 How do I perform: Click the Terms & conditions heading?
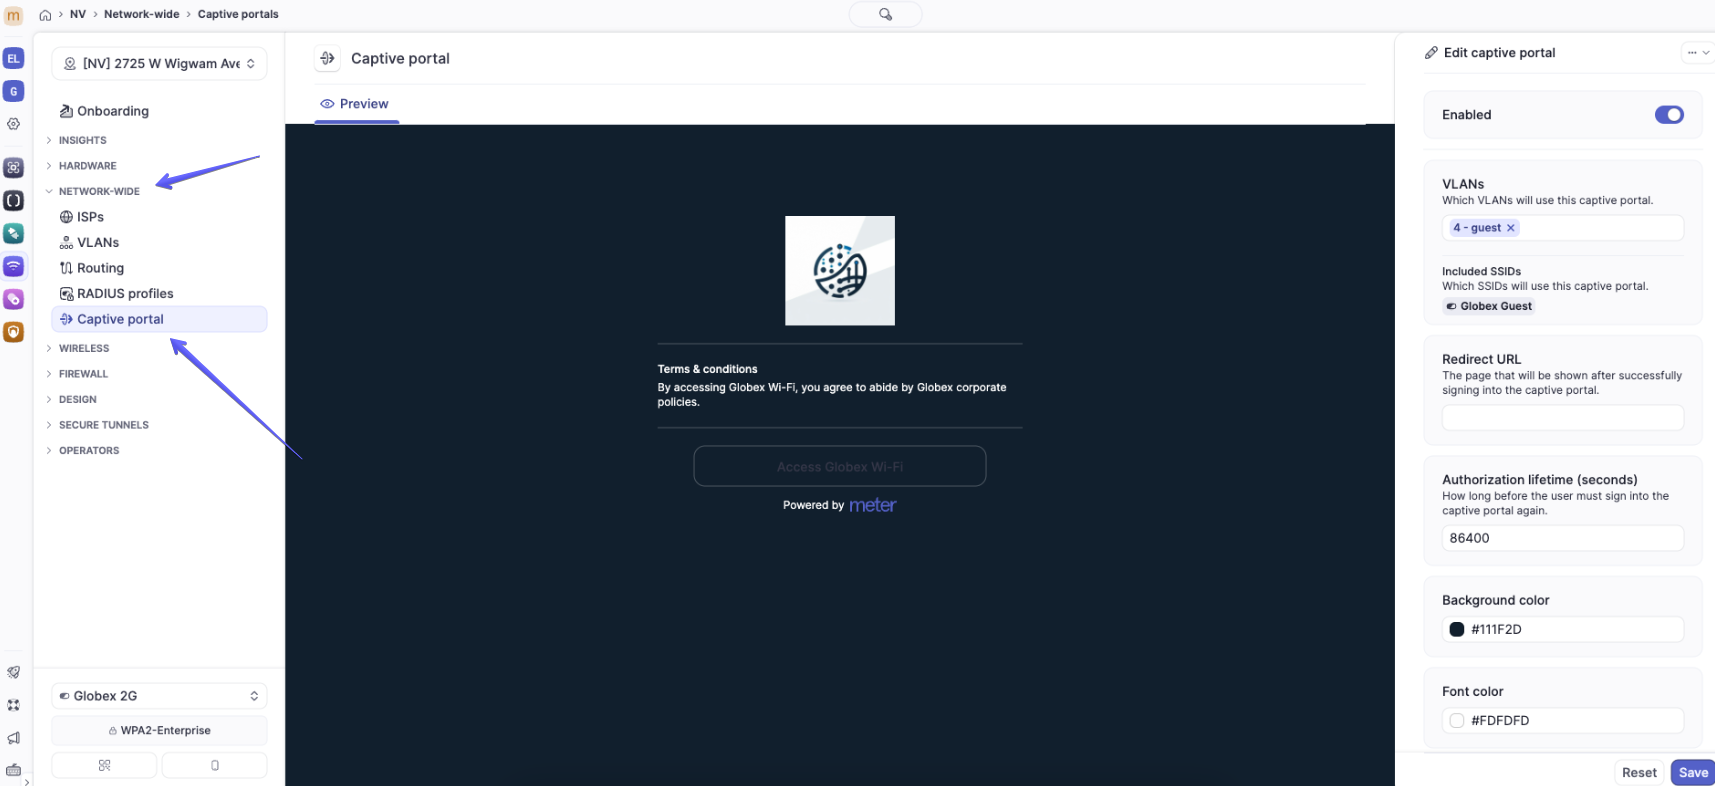click(x=707, y=369)
